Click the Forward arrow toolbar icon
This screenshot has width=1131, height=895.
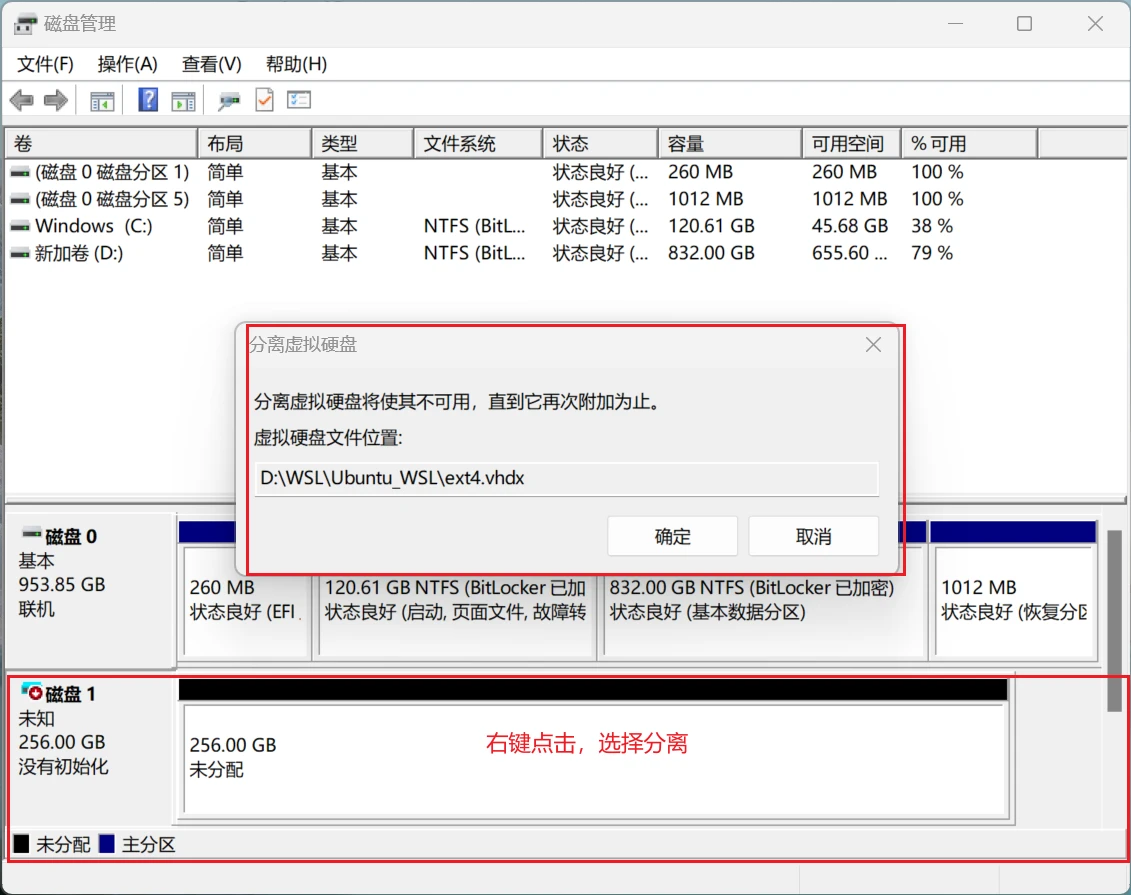tap(56, 100)
